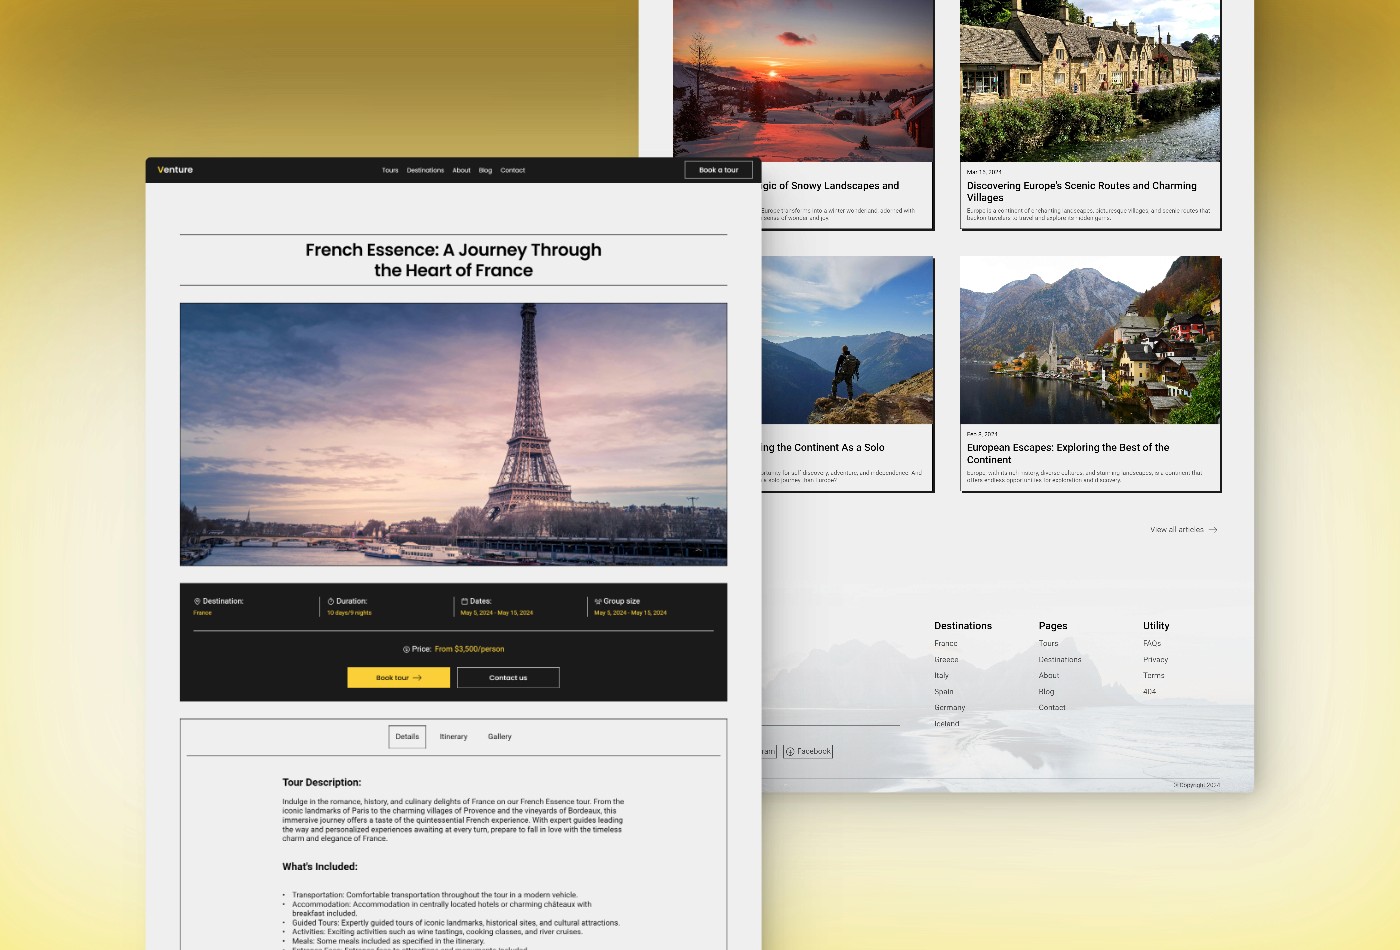The width and height of the screenshot is (1400, 950).
Task: Open the Contact link in footer Pages
Action: [x=1052, y=707]
